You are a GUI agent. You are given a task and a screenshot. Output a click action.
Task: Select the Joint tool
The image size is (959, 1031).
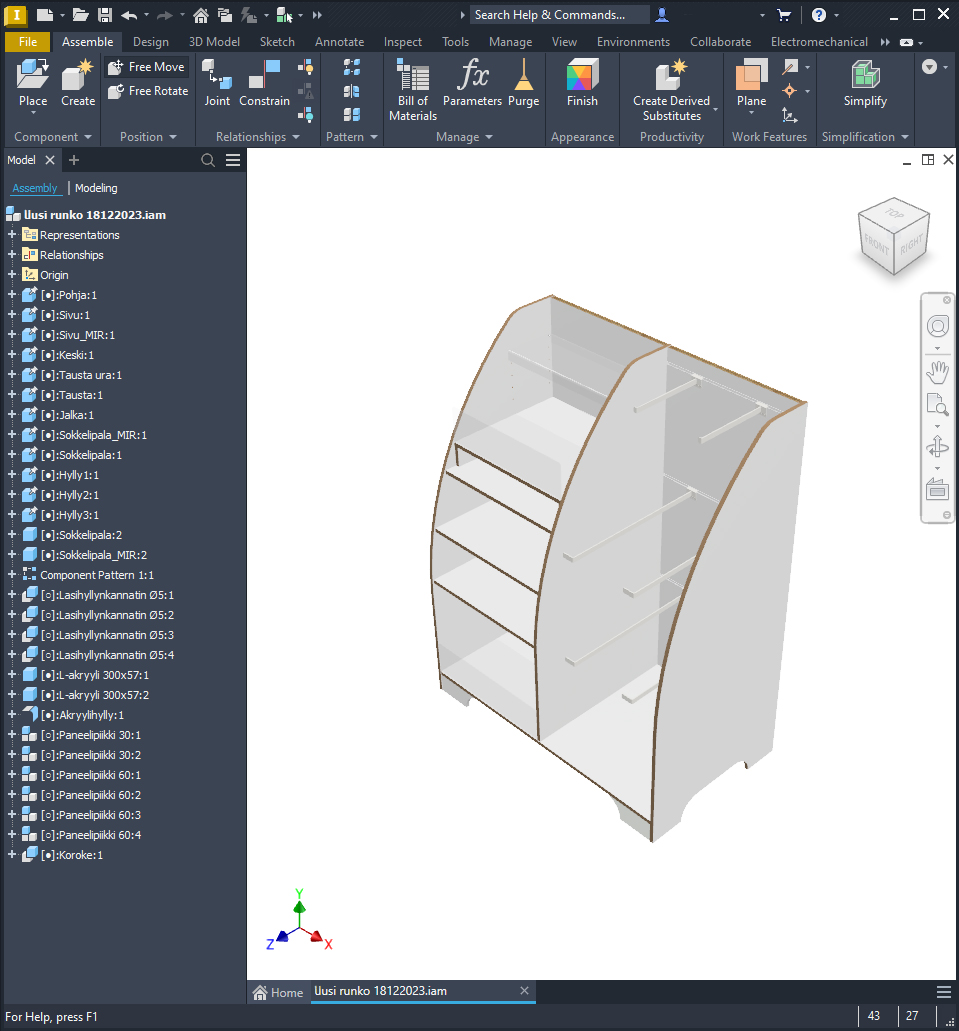click(217, 77)
